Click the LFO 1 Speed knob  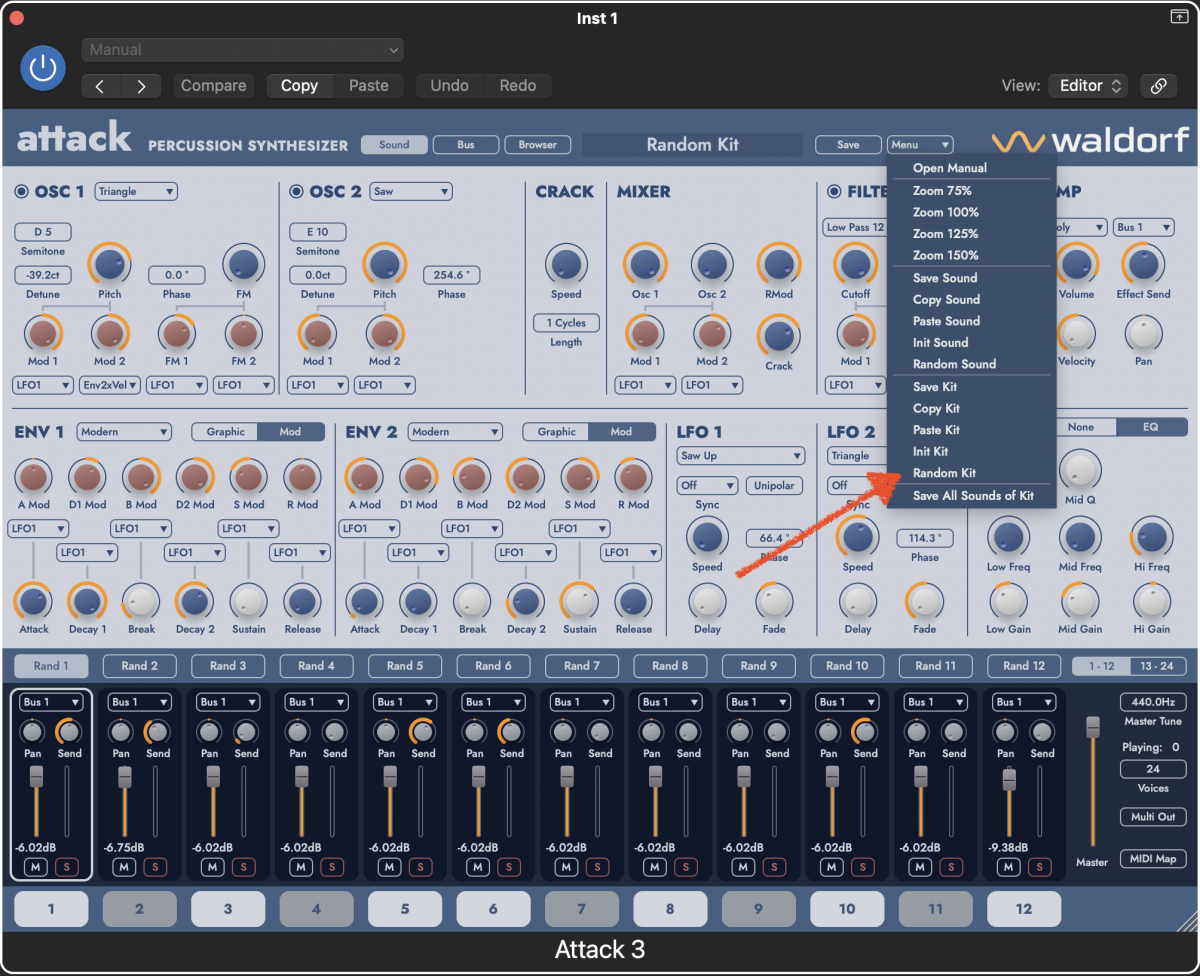[x=707, y=537]
